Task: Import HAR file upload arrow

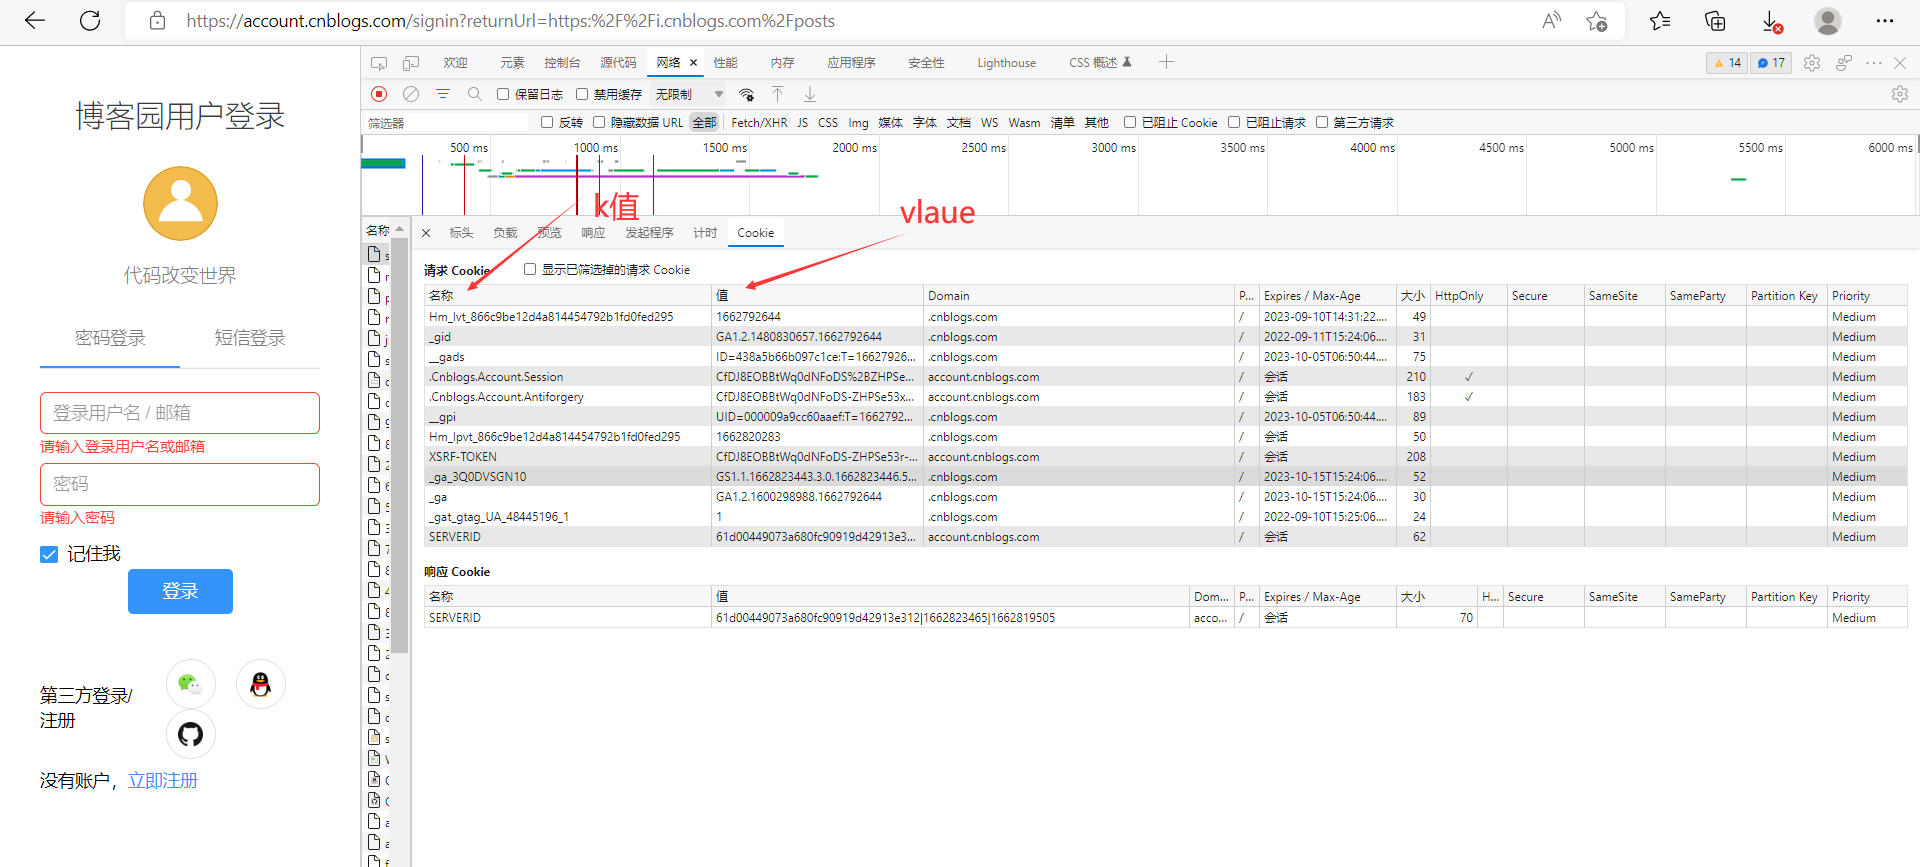Action: click(777, 94)
